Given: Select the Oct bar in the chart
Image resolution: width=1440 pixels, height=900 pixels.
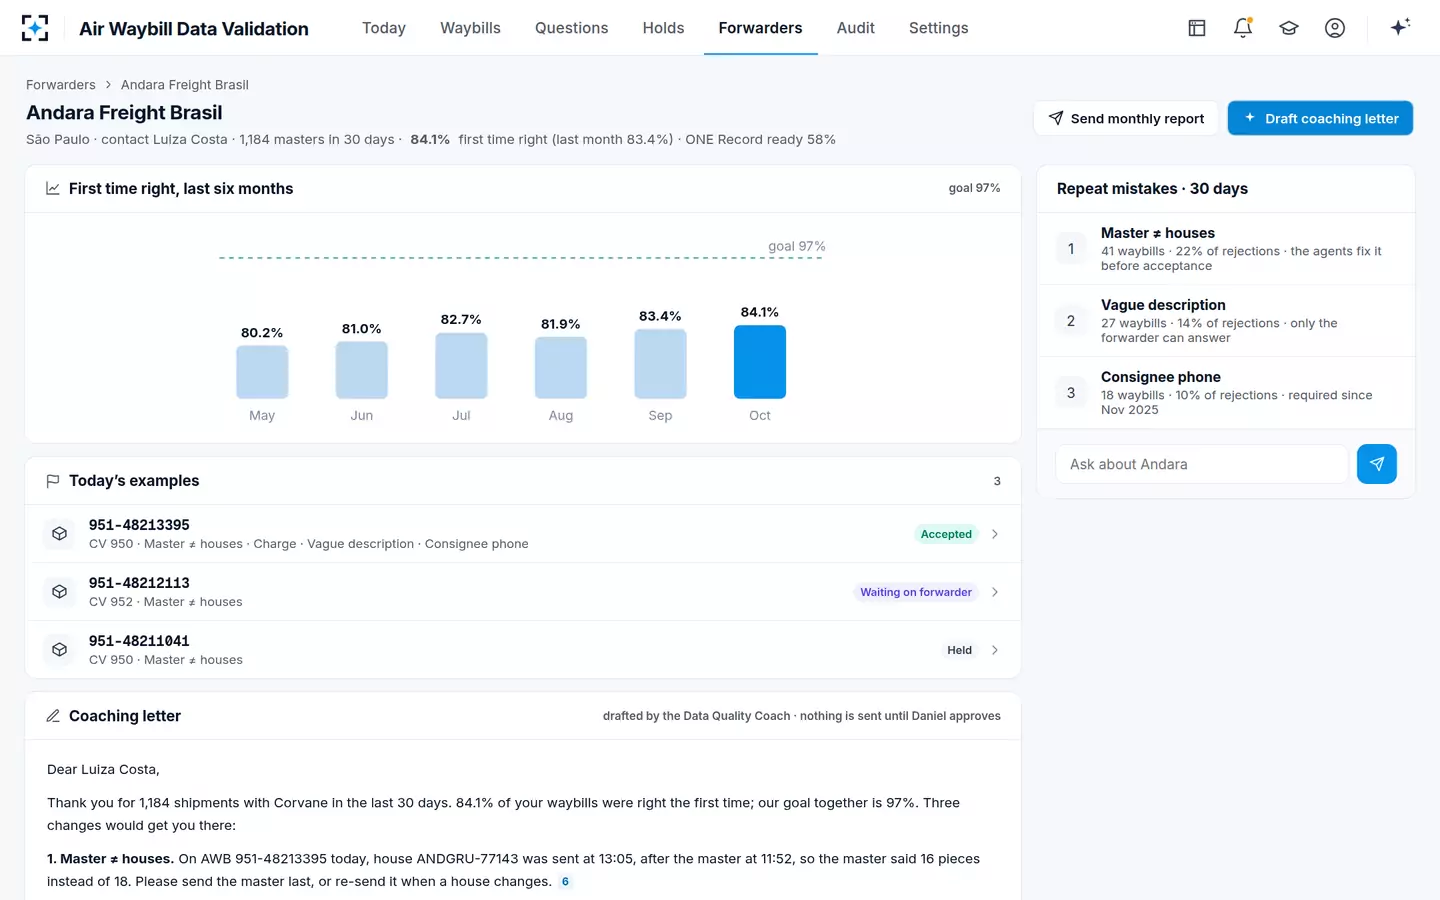Looking at the screenshot, I should coord(760,362).
